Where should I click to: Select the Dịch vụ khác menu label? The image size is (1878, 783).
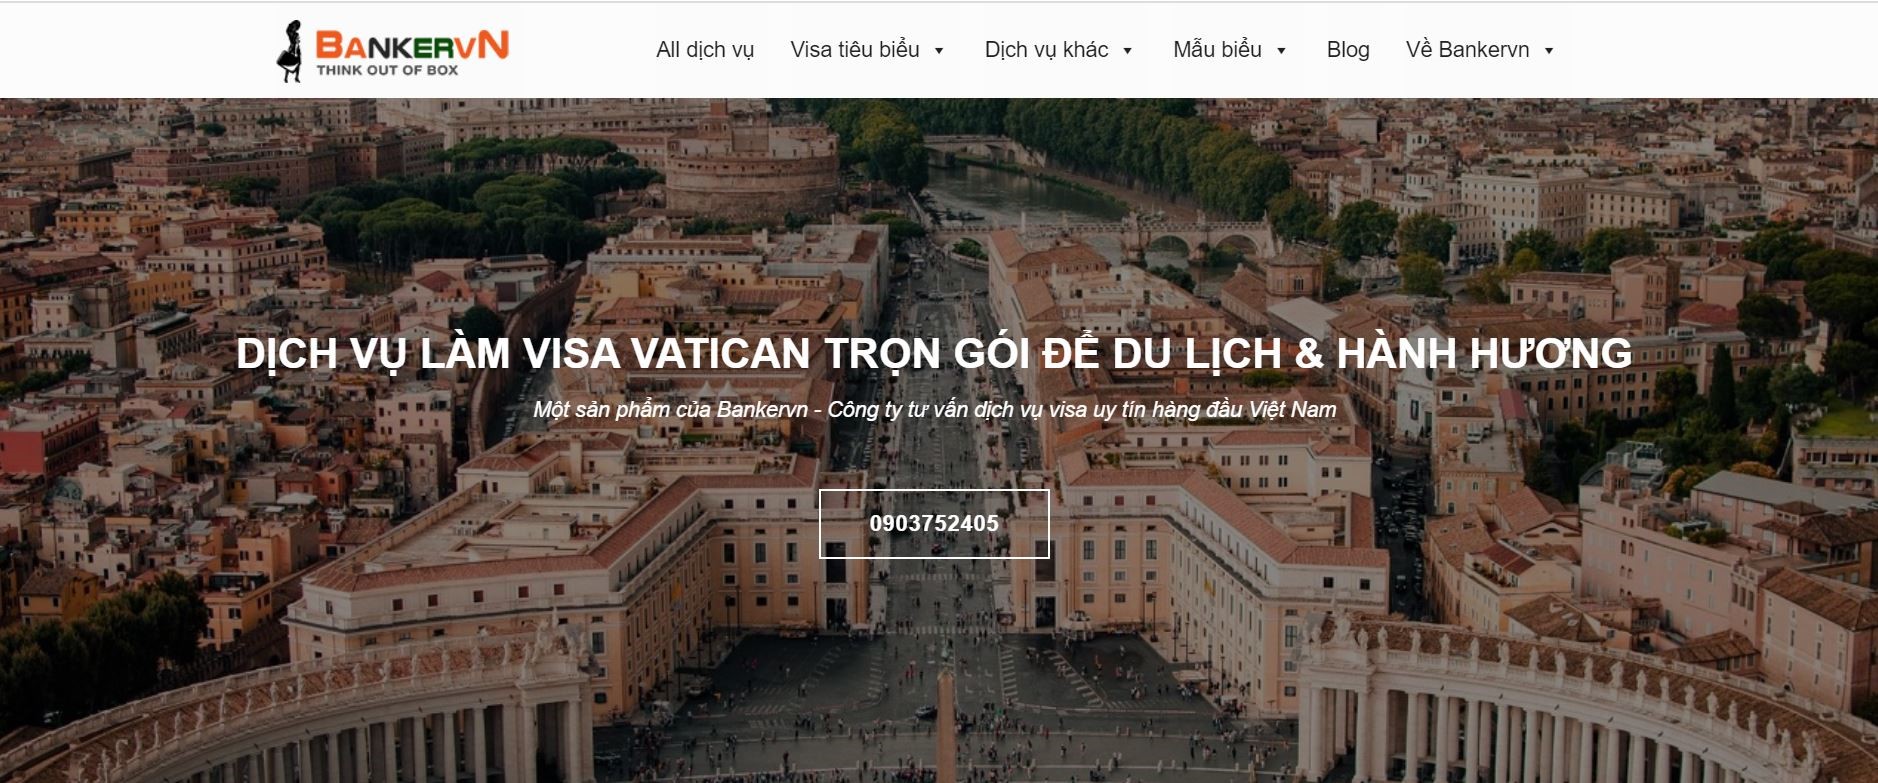click(1046, 50)
